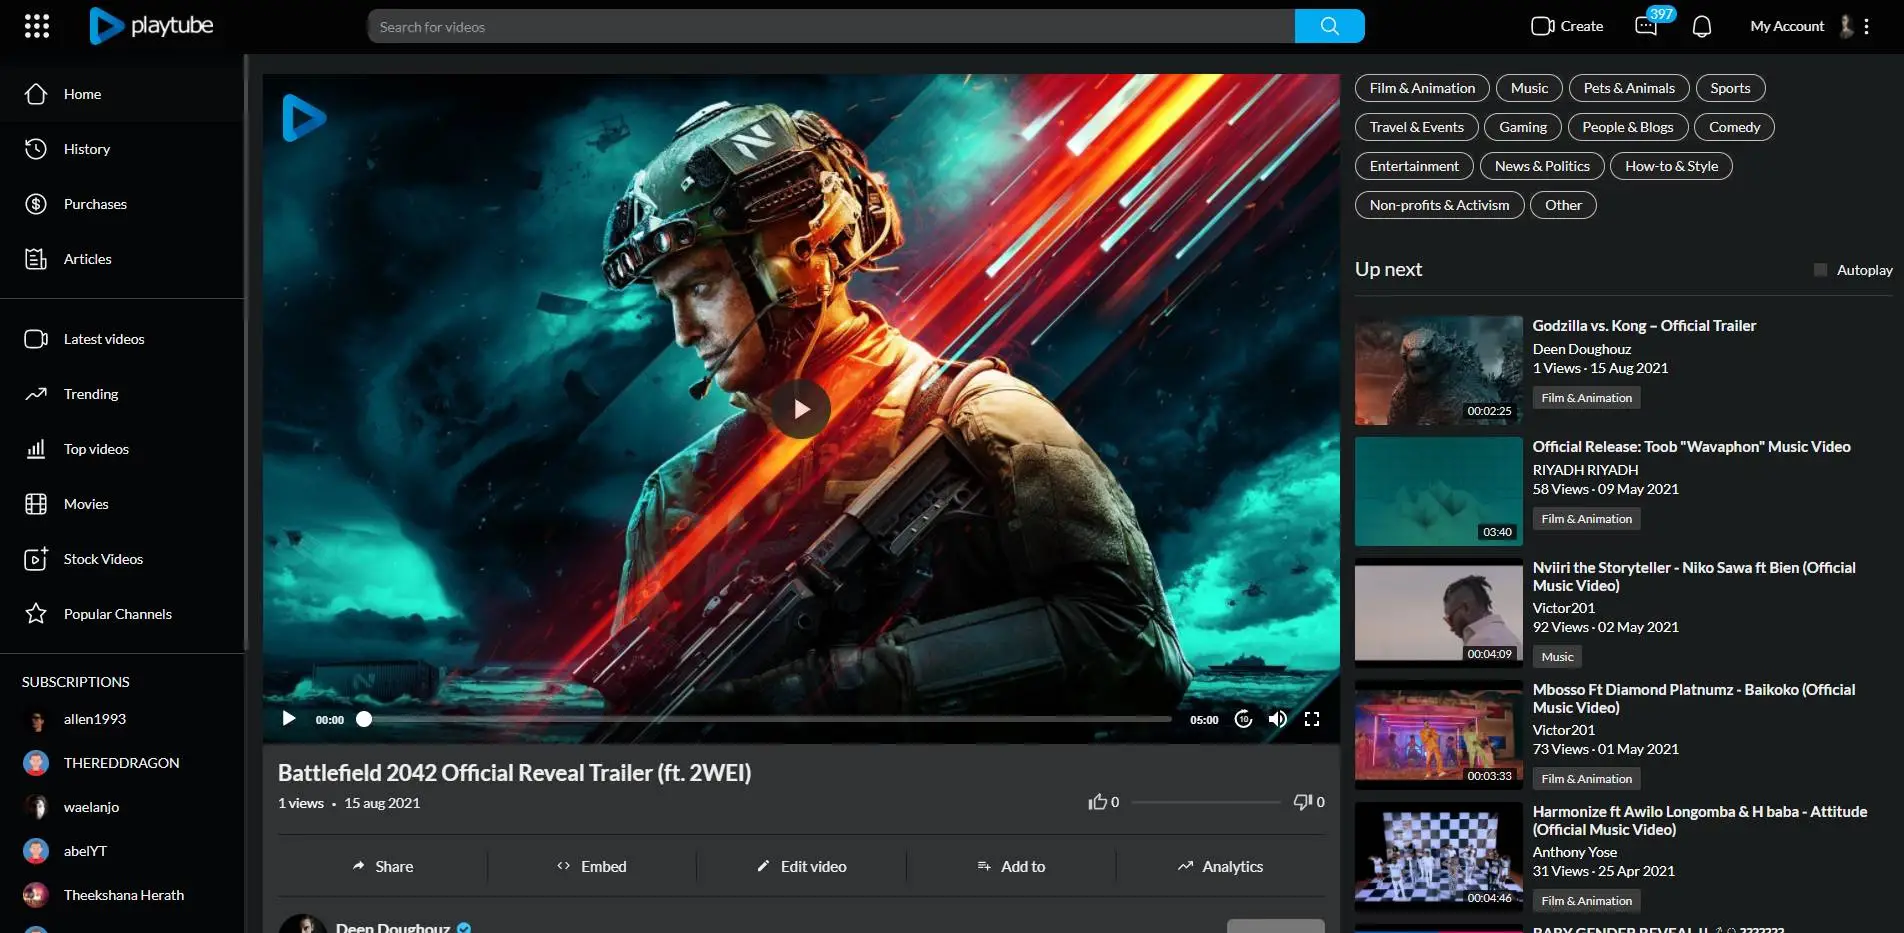The width and height of the screenshot is (1904, 933).
Task: Click the thumbs up like icon
Action: (1098, 802)
